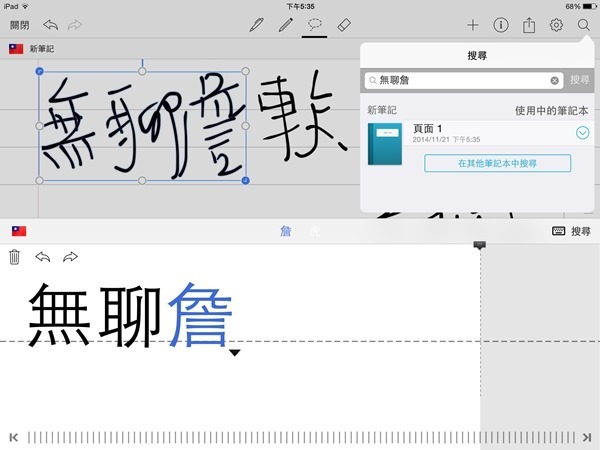Change input language flag in writing panel
The image size is (600, 450).
(19, 231)
